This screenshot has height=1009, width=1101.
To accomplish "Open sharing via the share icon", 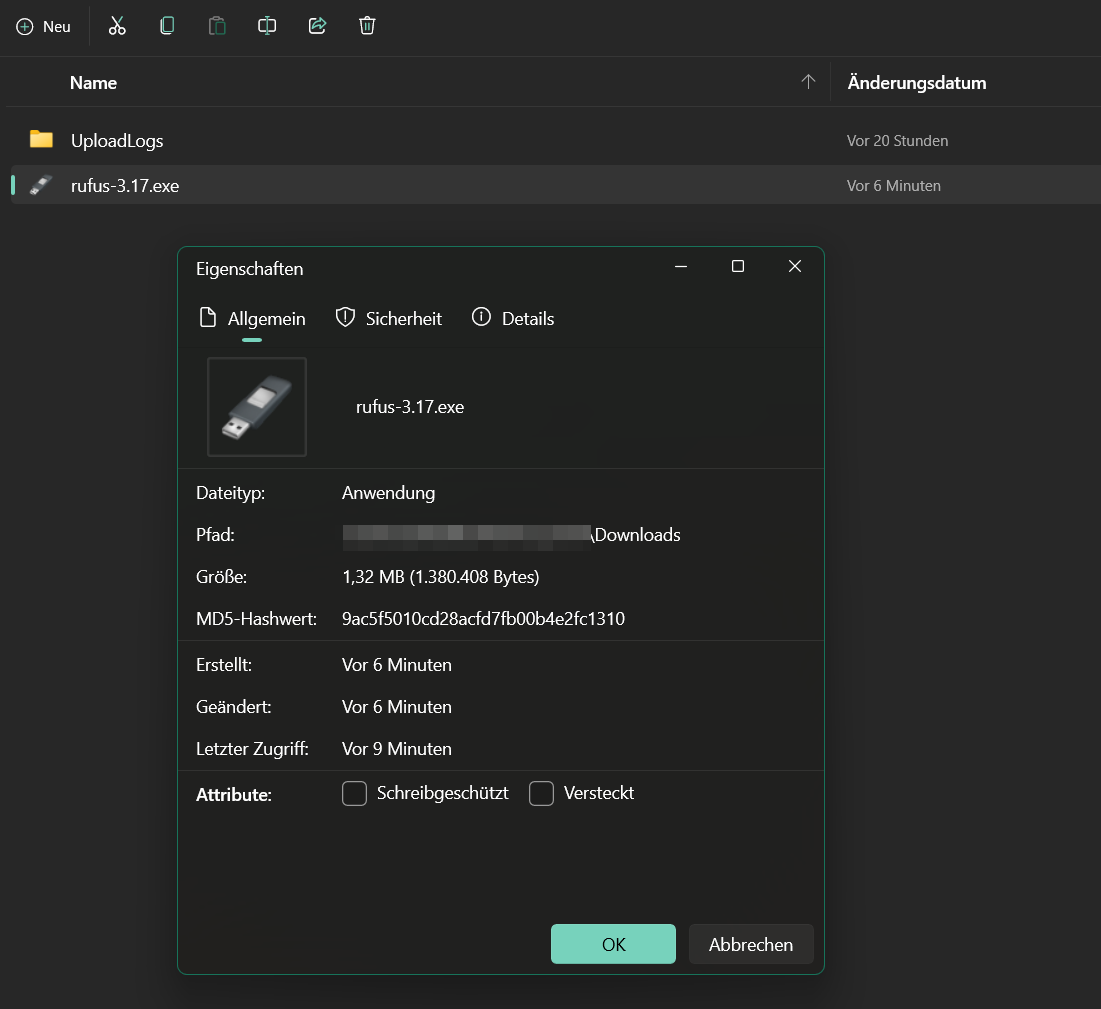I will (317, 25).
